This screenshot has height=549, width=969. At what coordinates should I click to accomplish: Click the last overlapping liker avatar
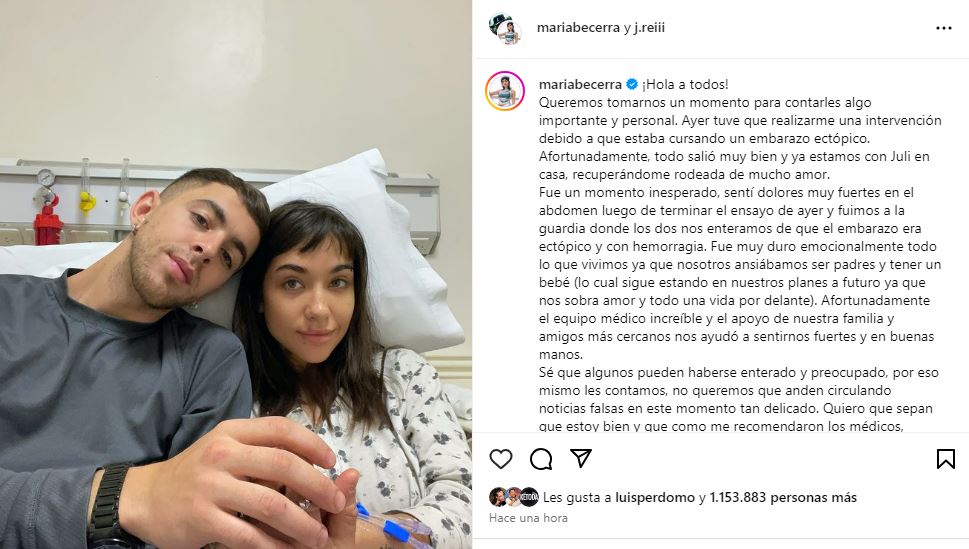coord(530,497)
